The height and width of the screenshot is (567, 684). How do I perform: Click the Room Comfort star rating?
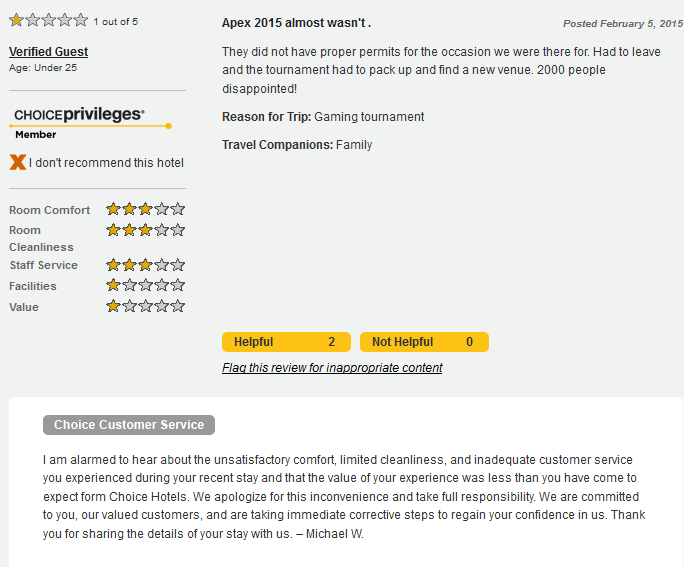[146, 210]
